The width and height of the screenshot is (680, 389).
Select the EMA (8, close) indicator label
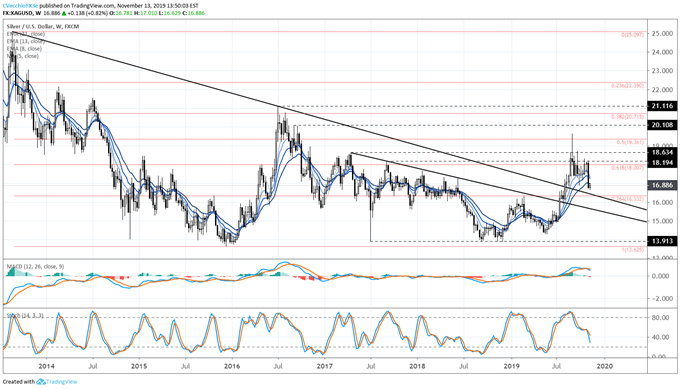(x=24, y=49)
